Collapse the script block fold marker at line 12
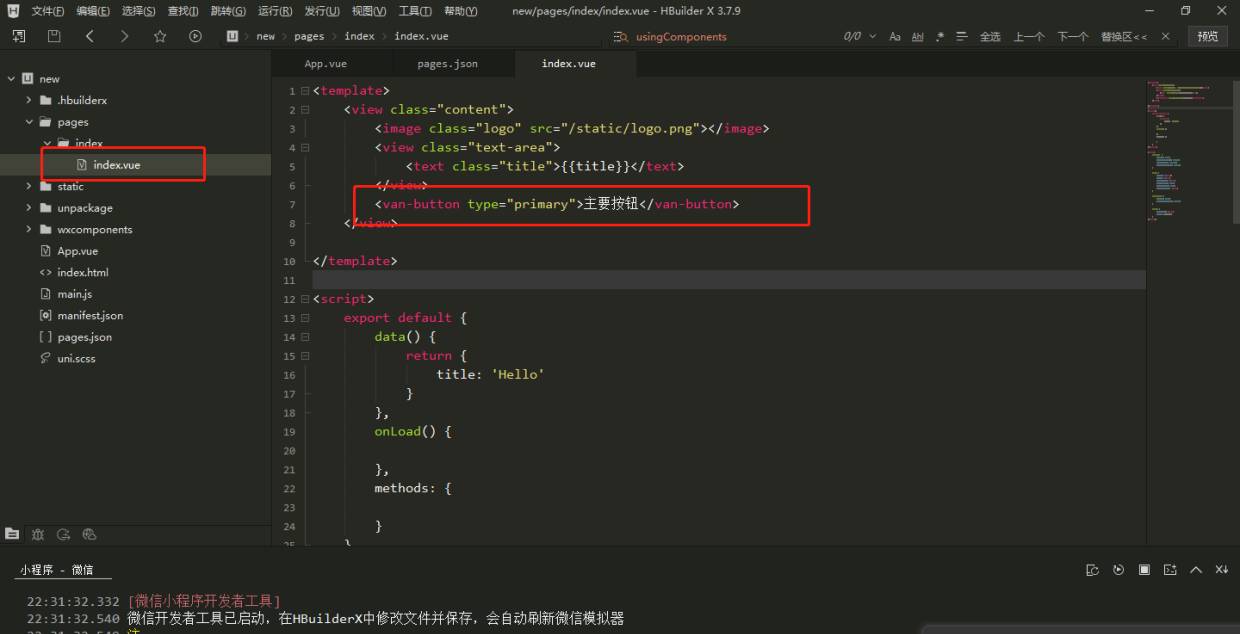Screen dimensions: 1240x634 (x=305, y=298)
